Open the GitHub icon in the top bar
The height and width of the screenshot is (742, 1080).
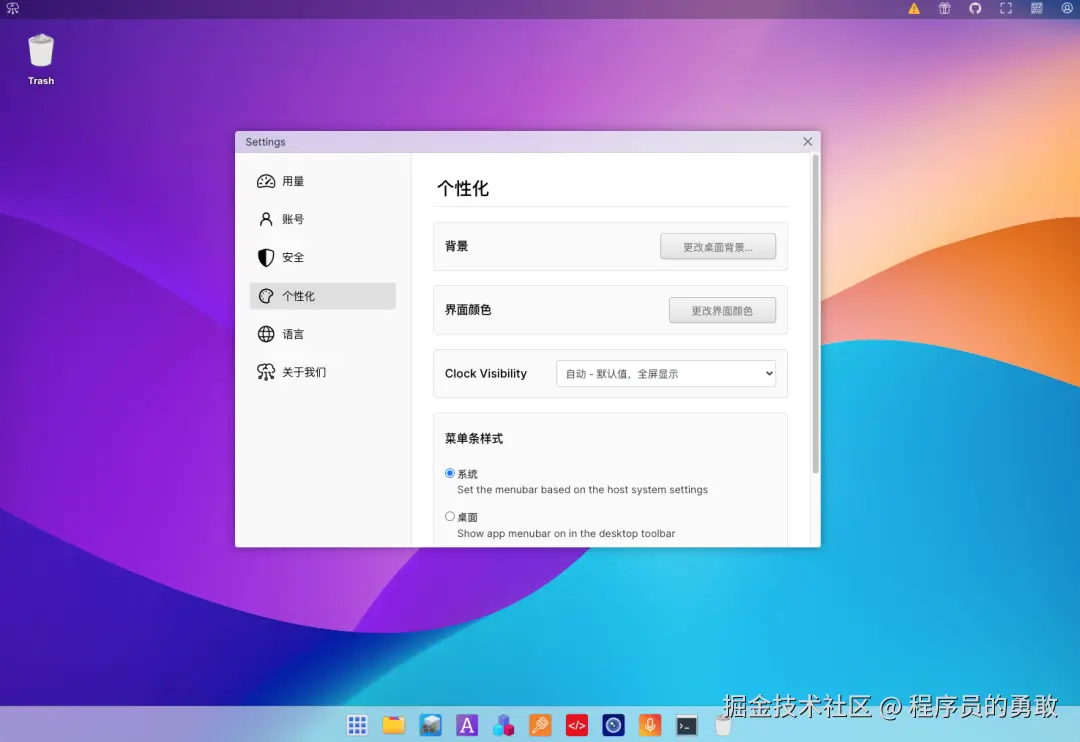pos(975,8)
